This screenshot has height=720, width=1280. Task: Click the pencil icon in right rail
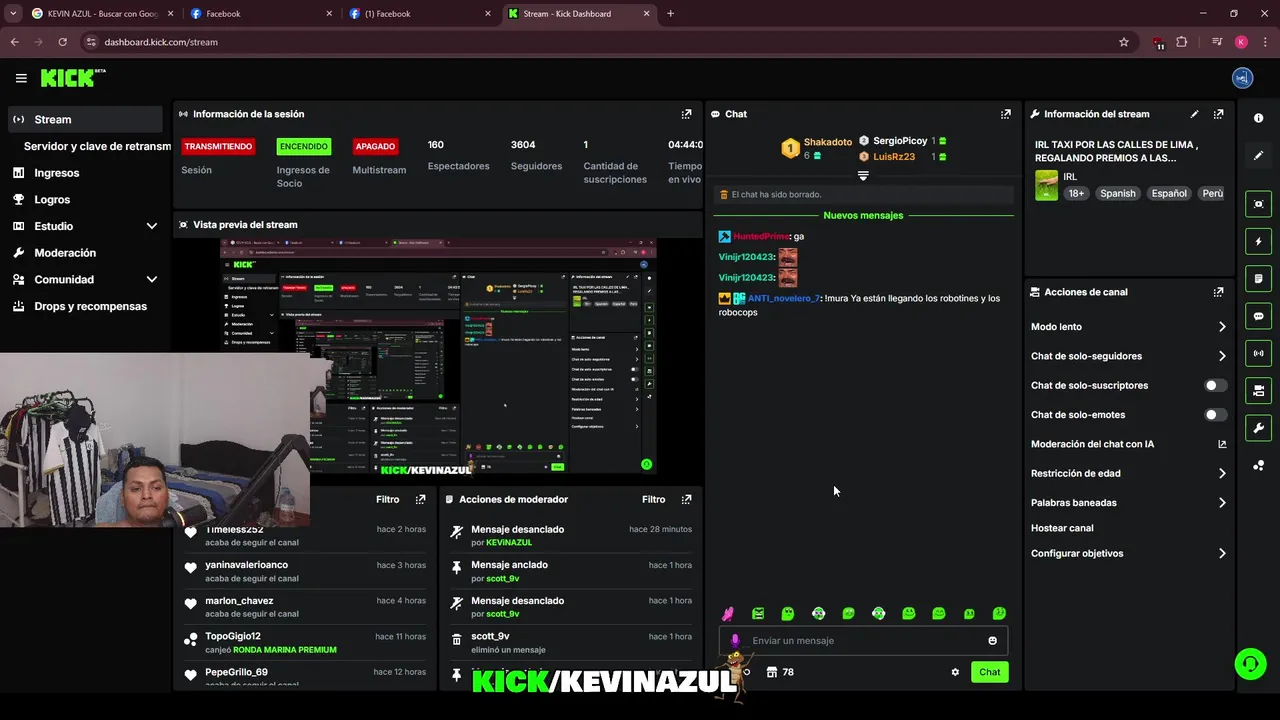point(1258,156)
